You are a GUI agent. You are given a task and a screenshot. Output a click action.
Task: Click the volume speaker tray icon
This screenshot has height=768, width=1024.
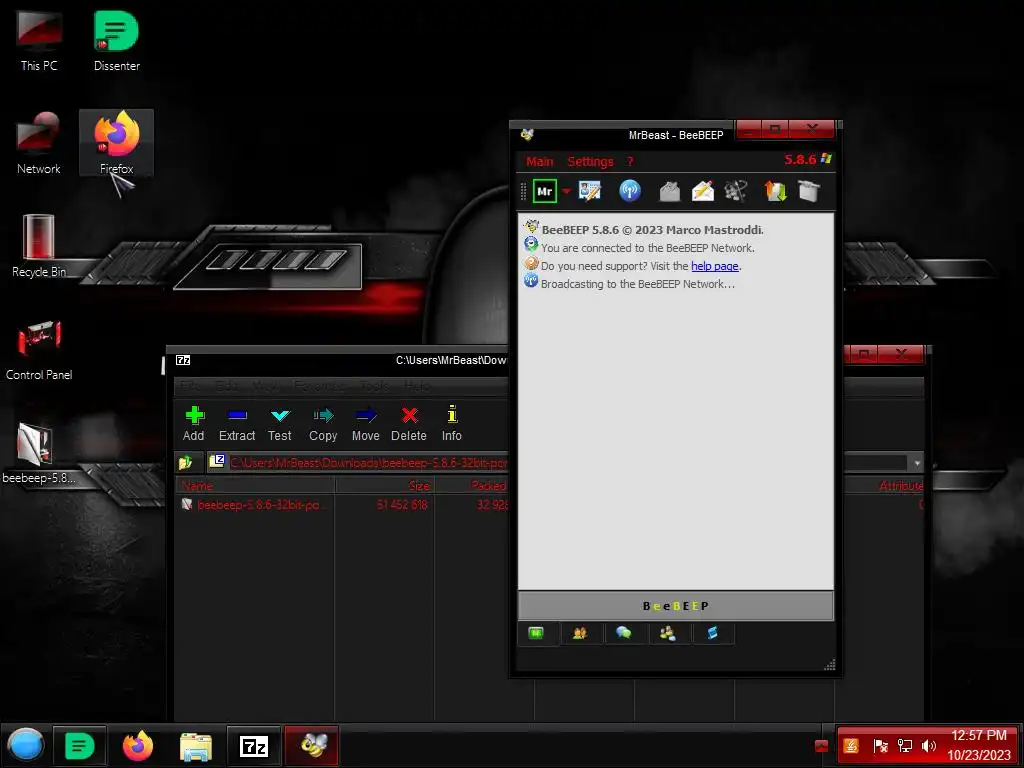[929, 746]
